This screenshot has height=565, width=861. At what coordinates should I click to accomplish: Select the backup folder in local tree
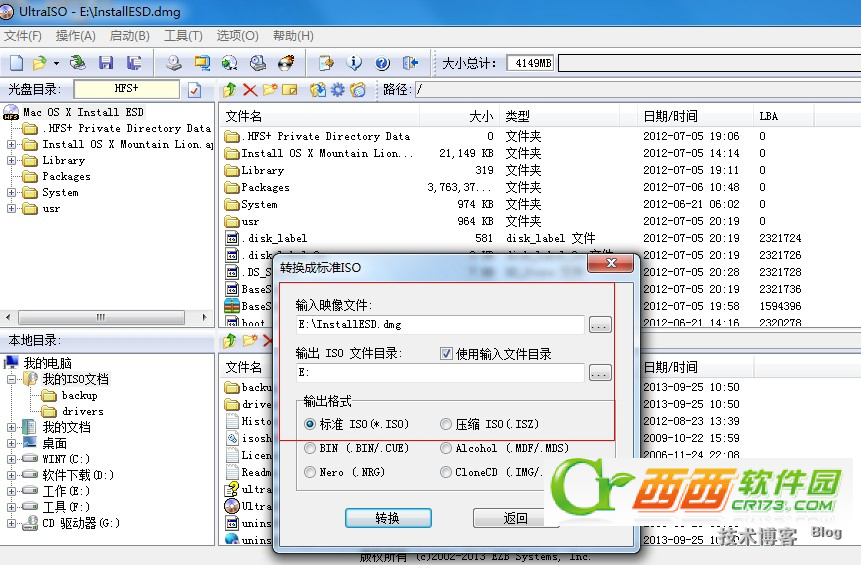coord(80,395)
